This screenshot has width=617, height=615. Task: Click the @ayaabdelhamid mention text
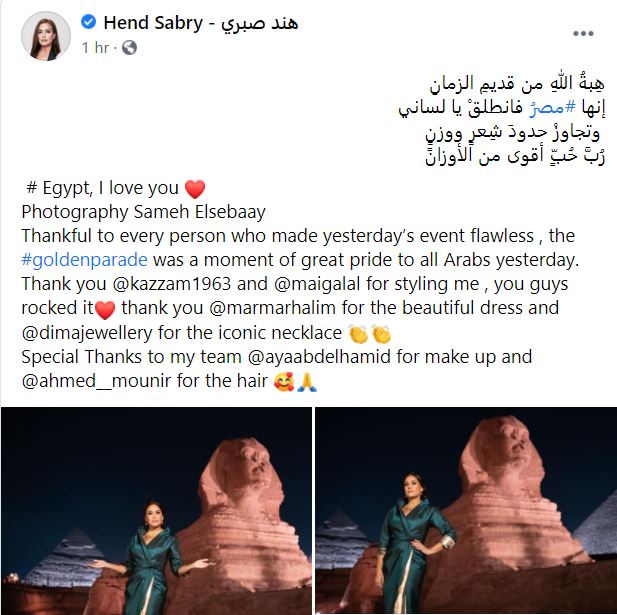319,357
